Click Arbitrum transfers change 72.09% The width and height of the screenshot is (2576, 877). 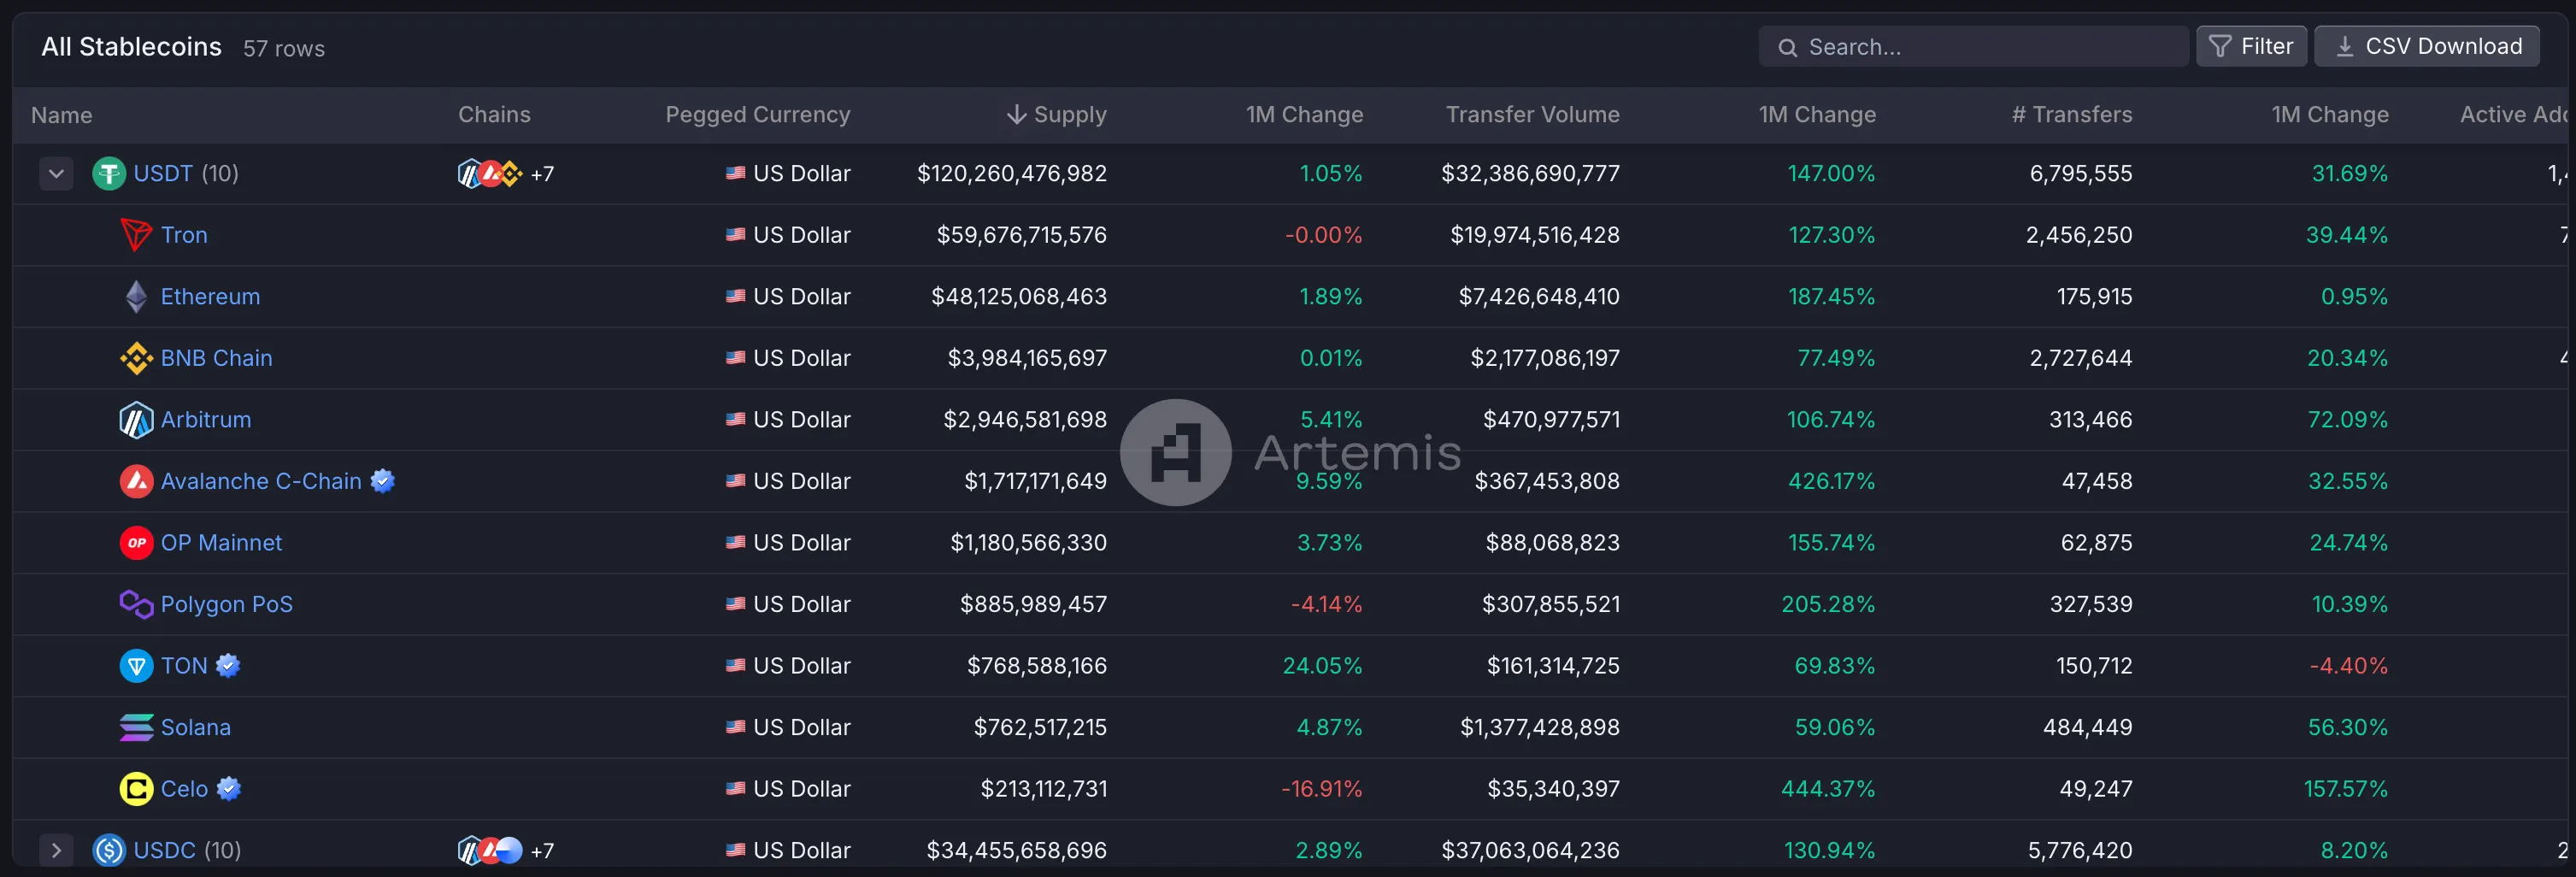2347,420
